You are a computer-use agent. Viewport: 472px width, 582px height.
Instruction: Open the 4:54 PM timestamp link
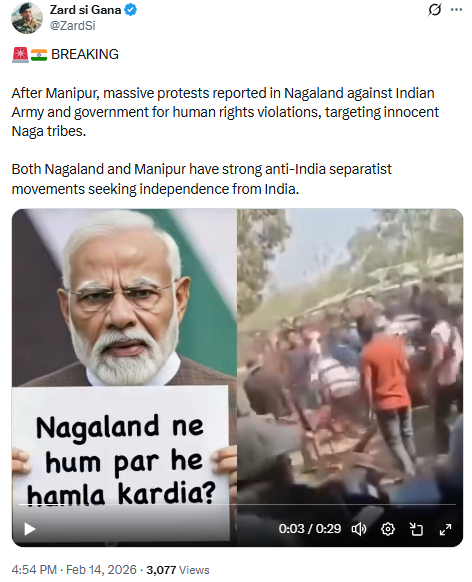pos(34,570)
